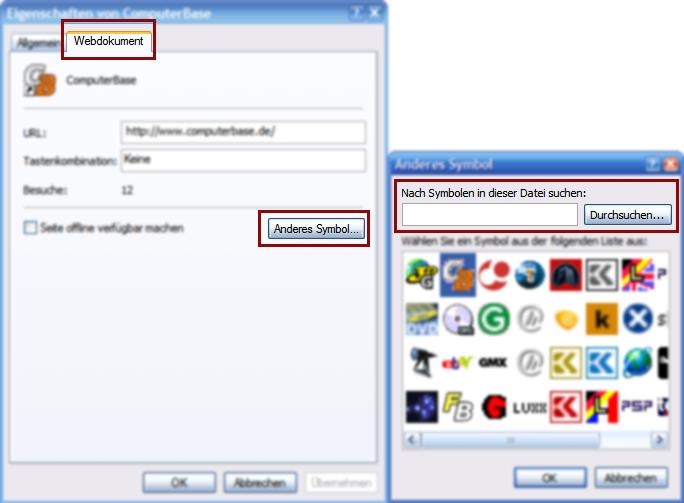Click the 'Durchsuchen...' button
Screen dimensions: 684x503
pyautogui.click(x=627, y=215)
